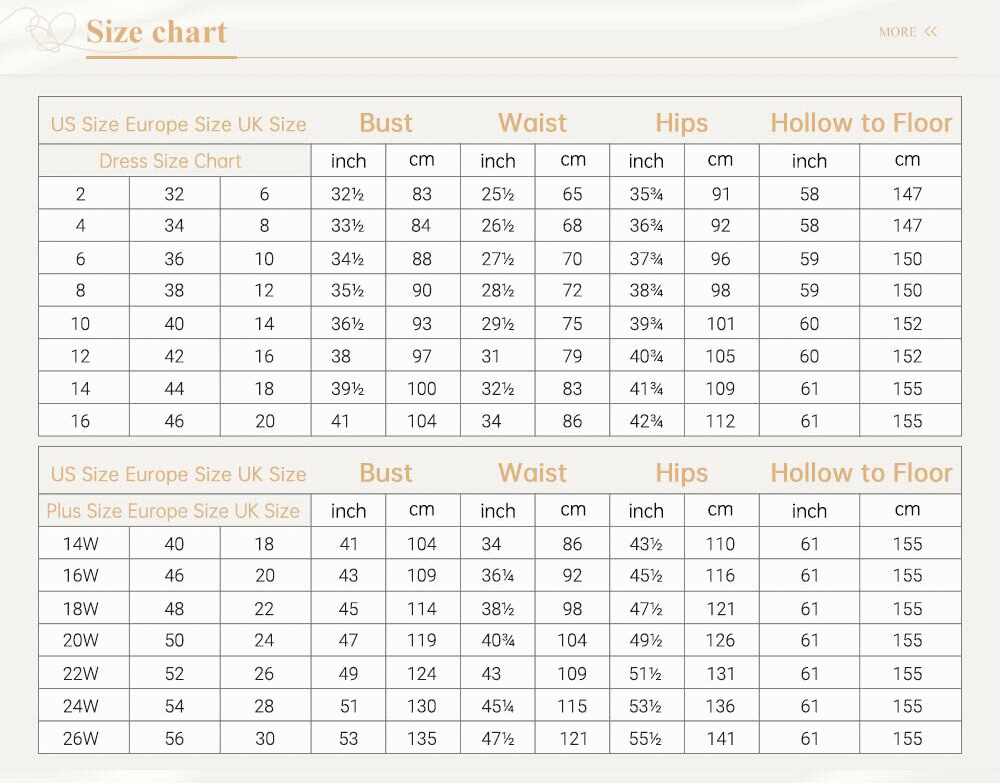Select the 135 bust cm value

[x=422, y=739]
